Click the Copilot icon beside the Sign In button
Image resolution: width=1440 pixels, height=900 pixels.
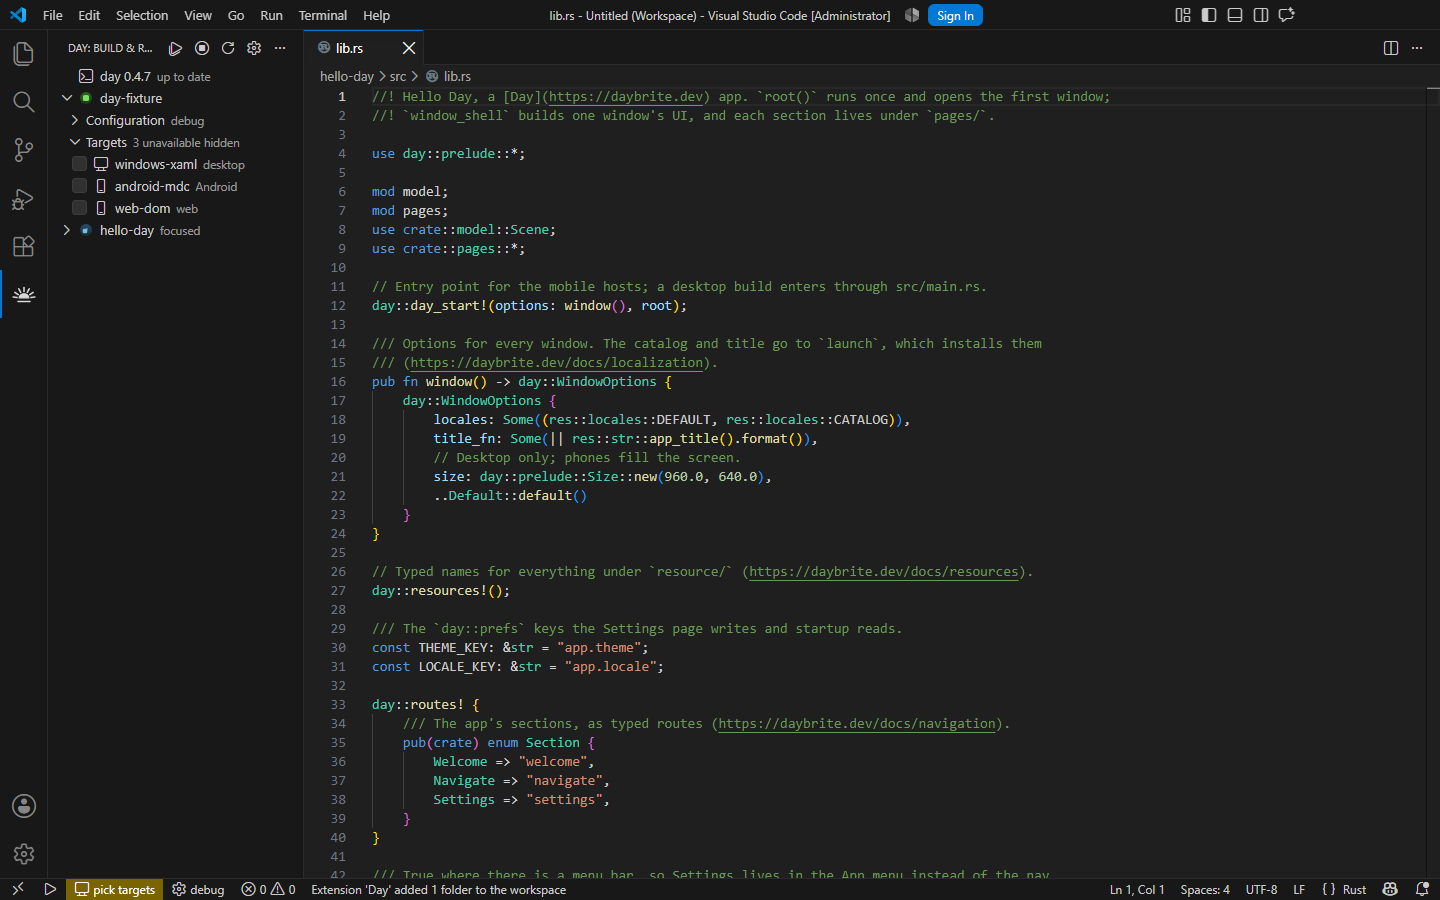click(x=912, y=15)
